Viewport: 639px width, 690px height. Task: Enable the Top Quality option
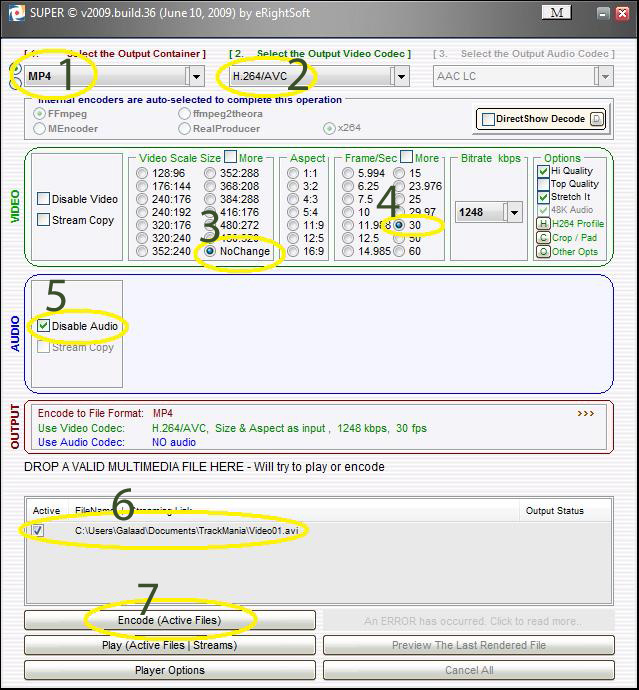point(543,184)
